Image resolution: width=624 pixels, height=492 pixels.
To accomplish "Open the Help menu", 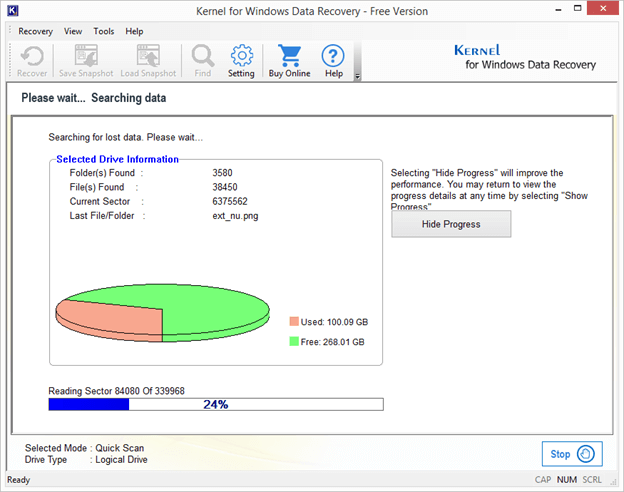I will pos(134,31).
